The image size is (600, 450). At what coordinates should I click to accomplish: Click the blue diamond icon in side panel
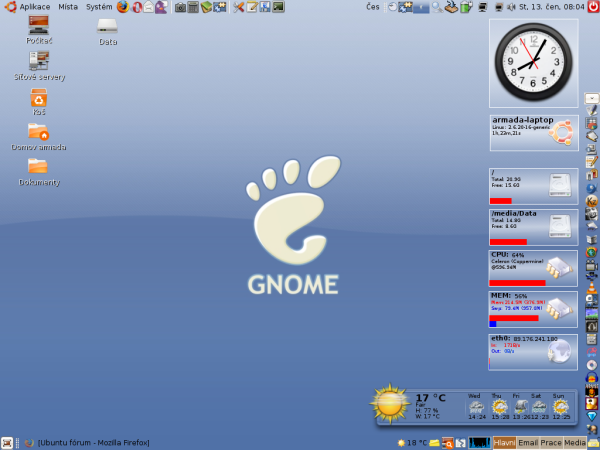click(x=592, y=416)
